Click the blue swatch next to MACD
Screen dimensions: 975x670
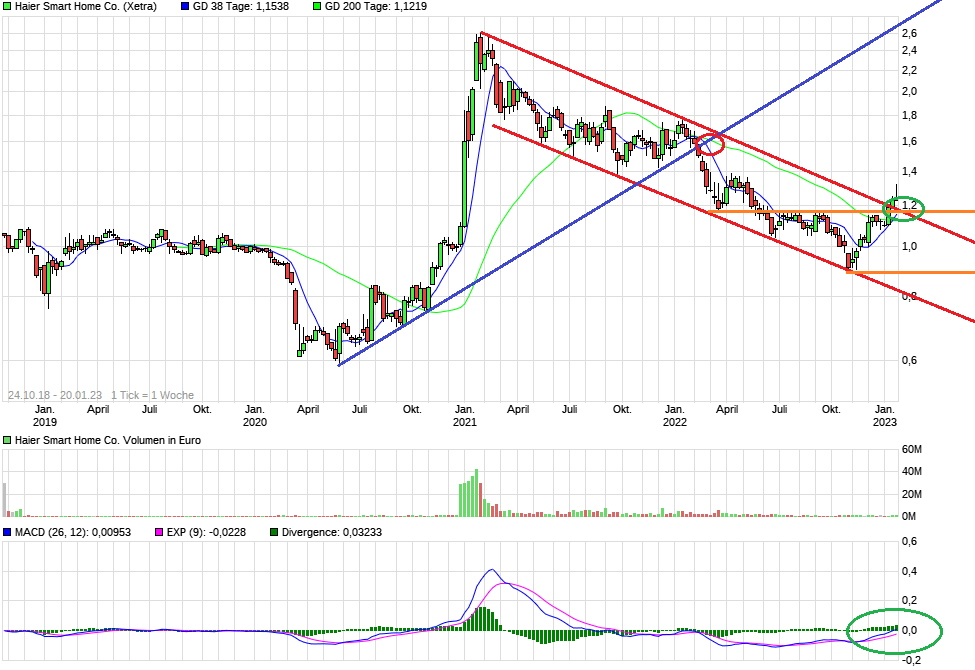[x=7, y=532]
